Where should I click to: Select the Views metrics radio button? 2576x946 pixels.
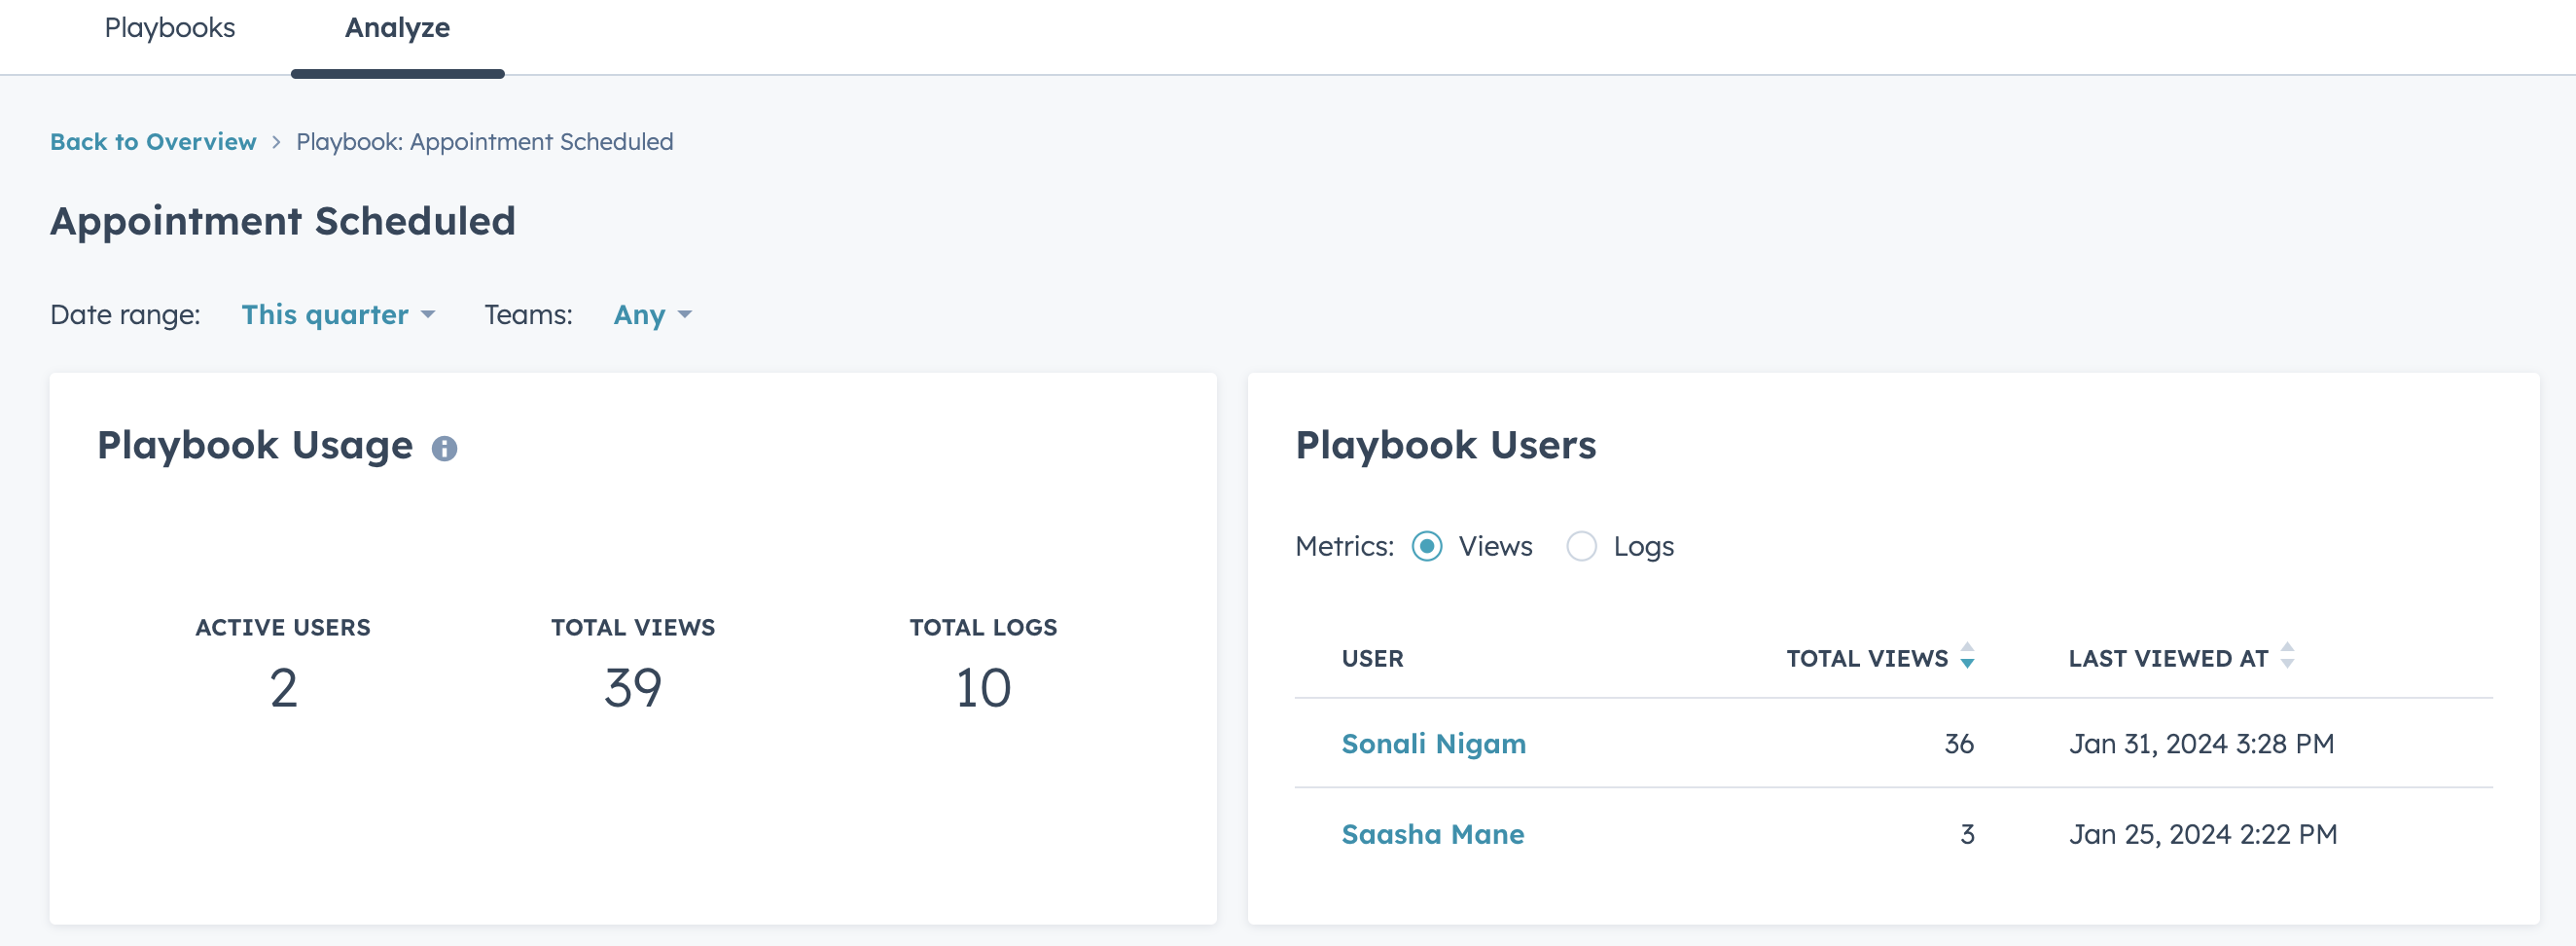1426,546
